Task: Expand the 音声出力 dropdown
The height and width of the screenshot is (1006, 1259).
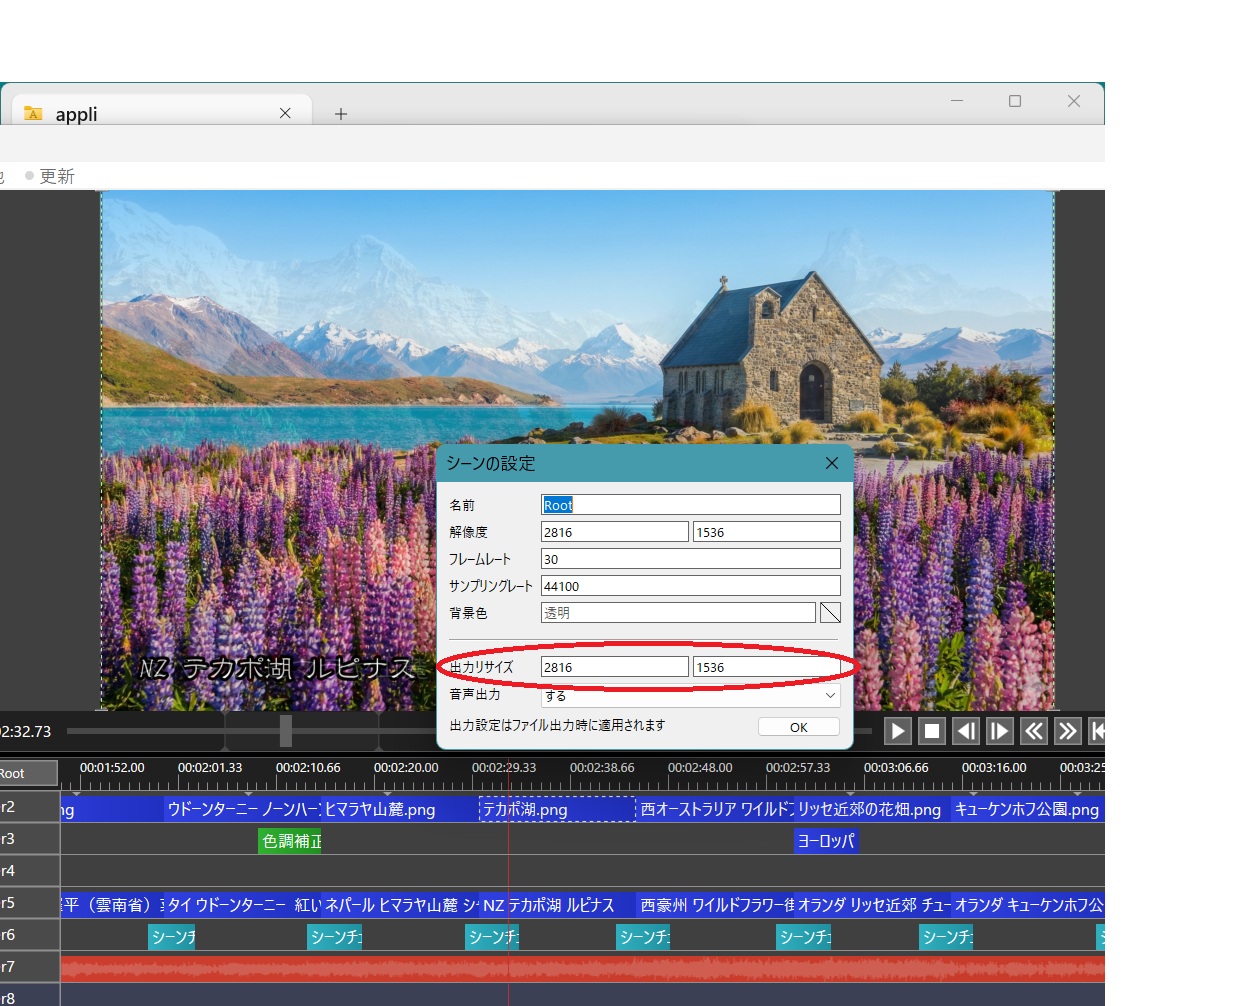Action: 690,695
